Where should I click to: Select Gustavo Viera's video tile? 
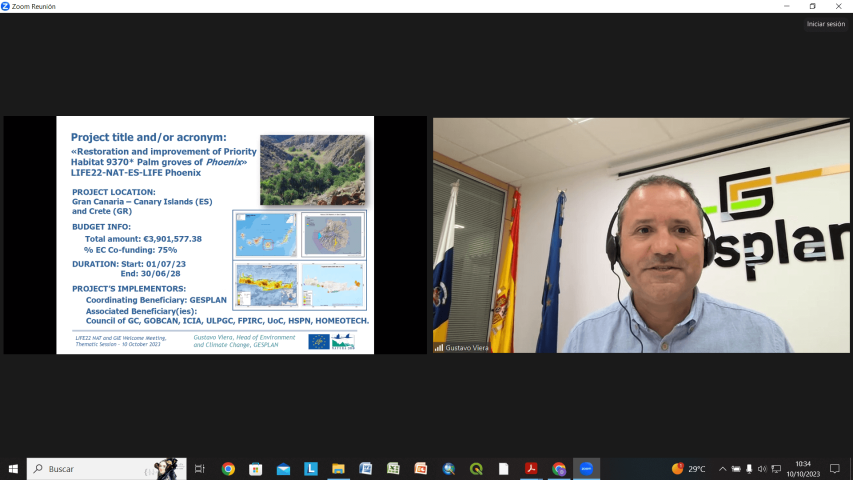coord(641,235)
